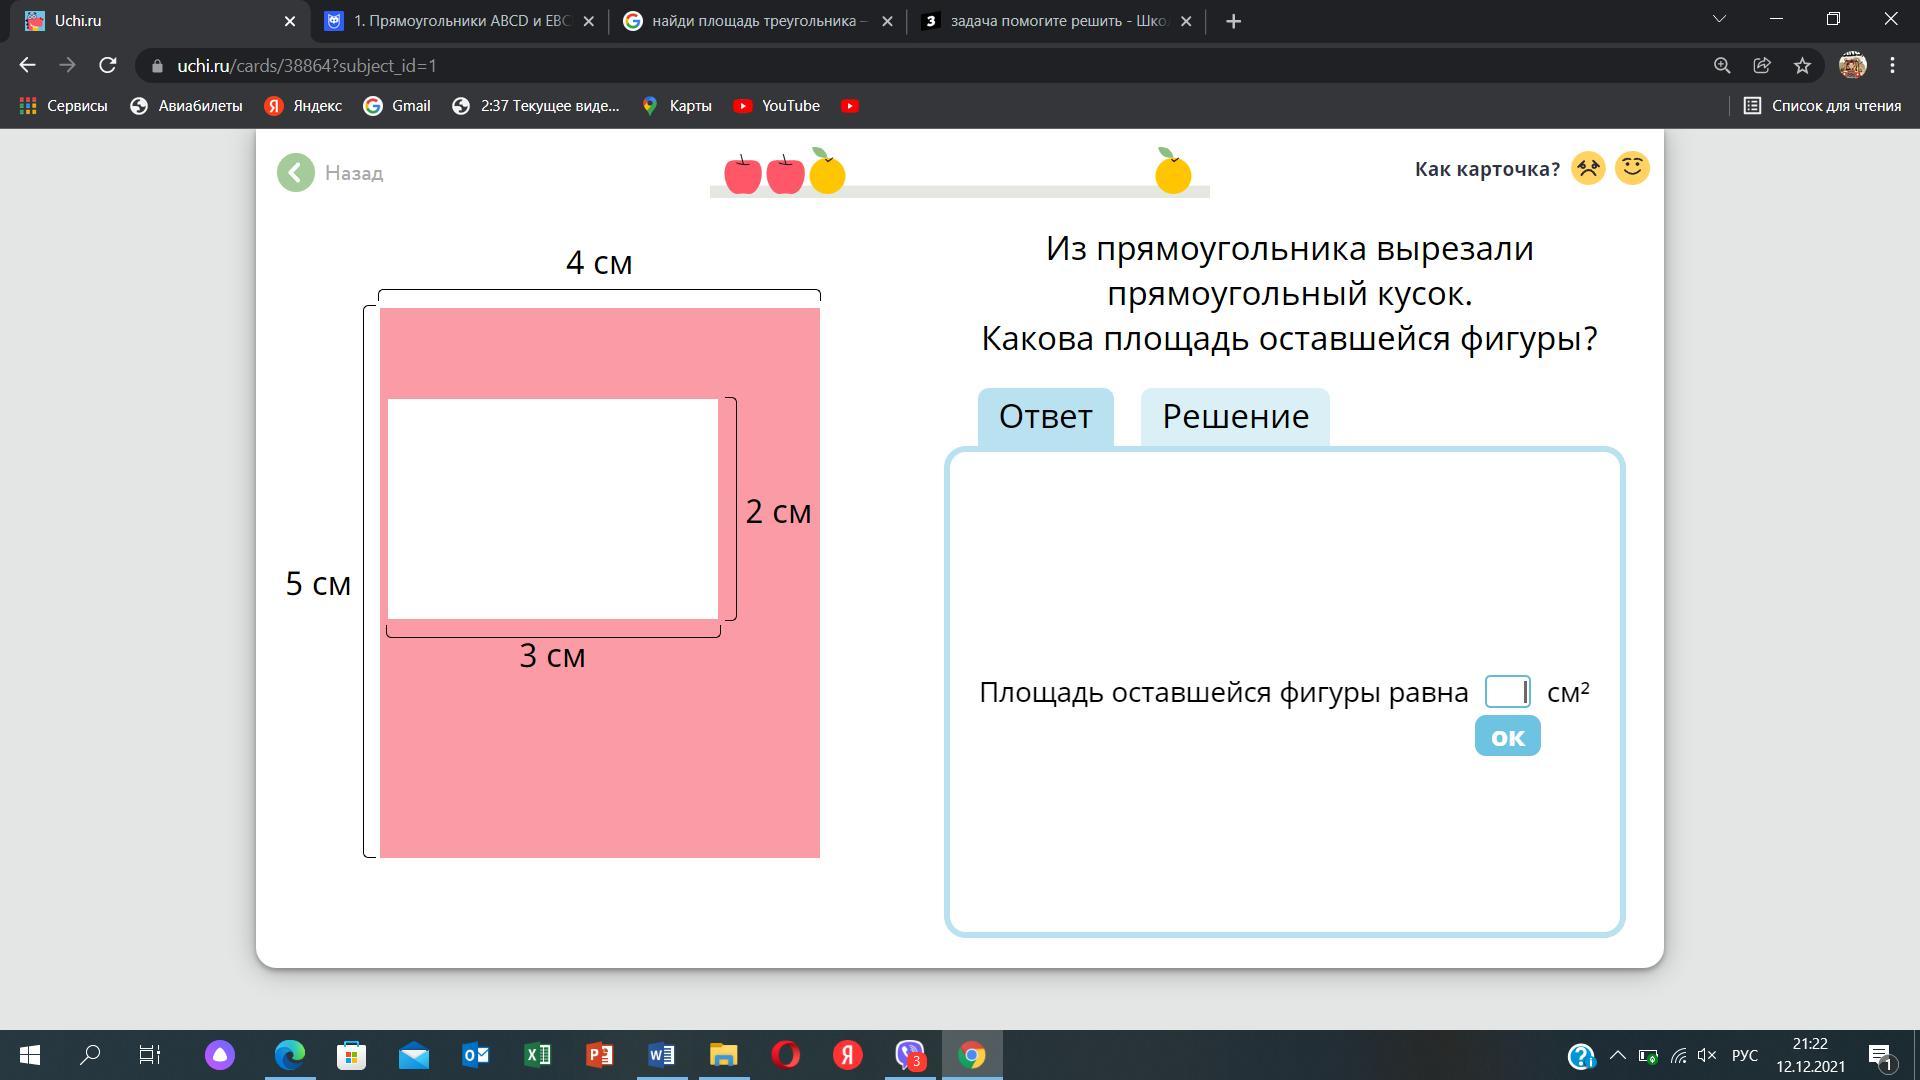Open the browser zoom magnifier icon

[x=1722, y=65]
